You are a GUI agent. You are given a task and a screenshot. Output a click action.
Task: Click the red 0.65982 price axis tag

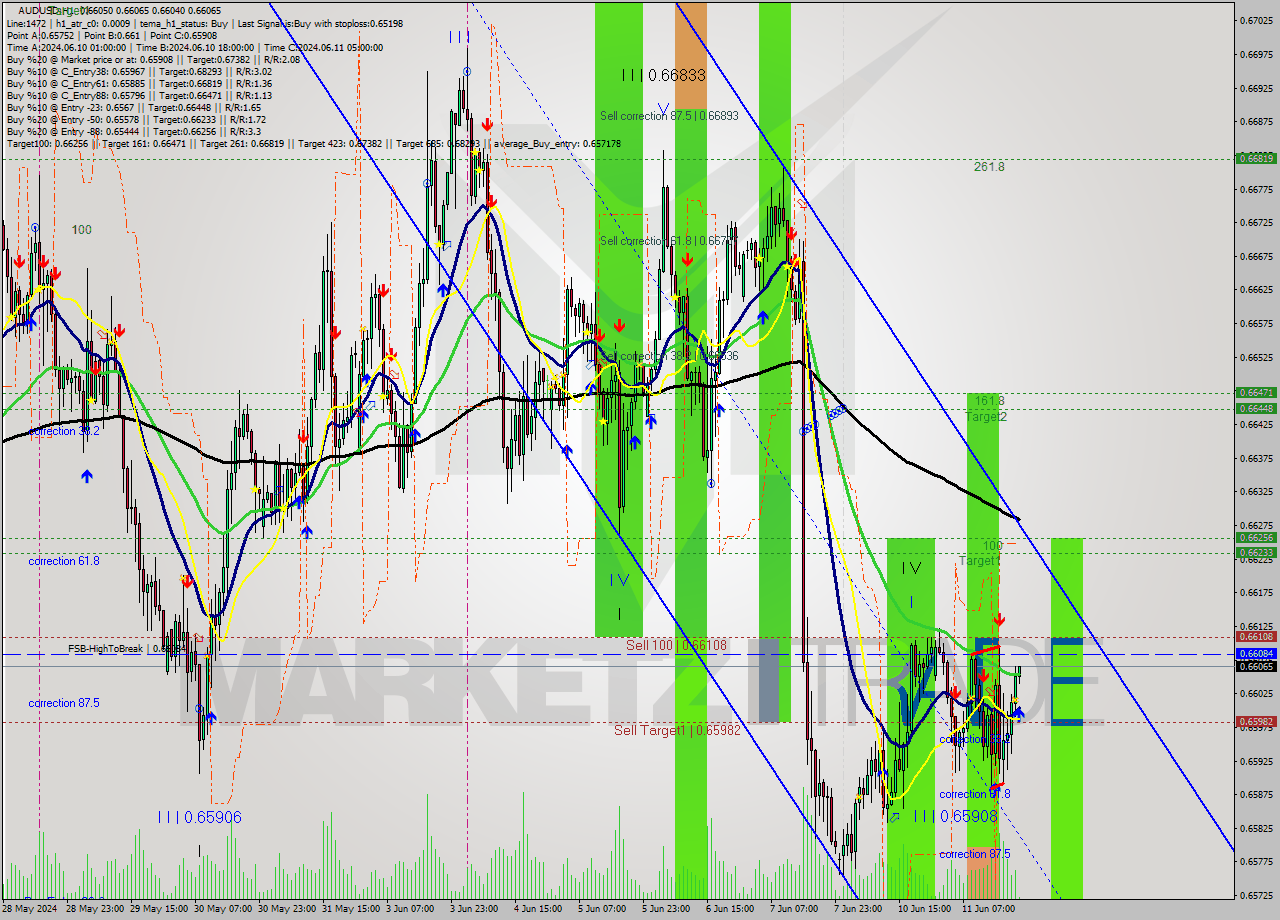1255,721
